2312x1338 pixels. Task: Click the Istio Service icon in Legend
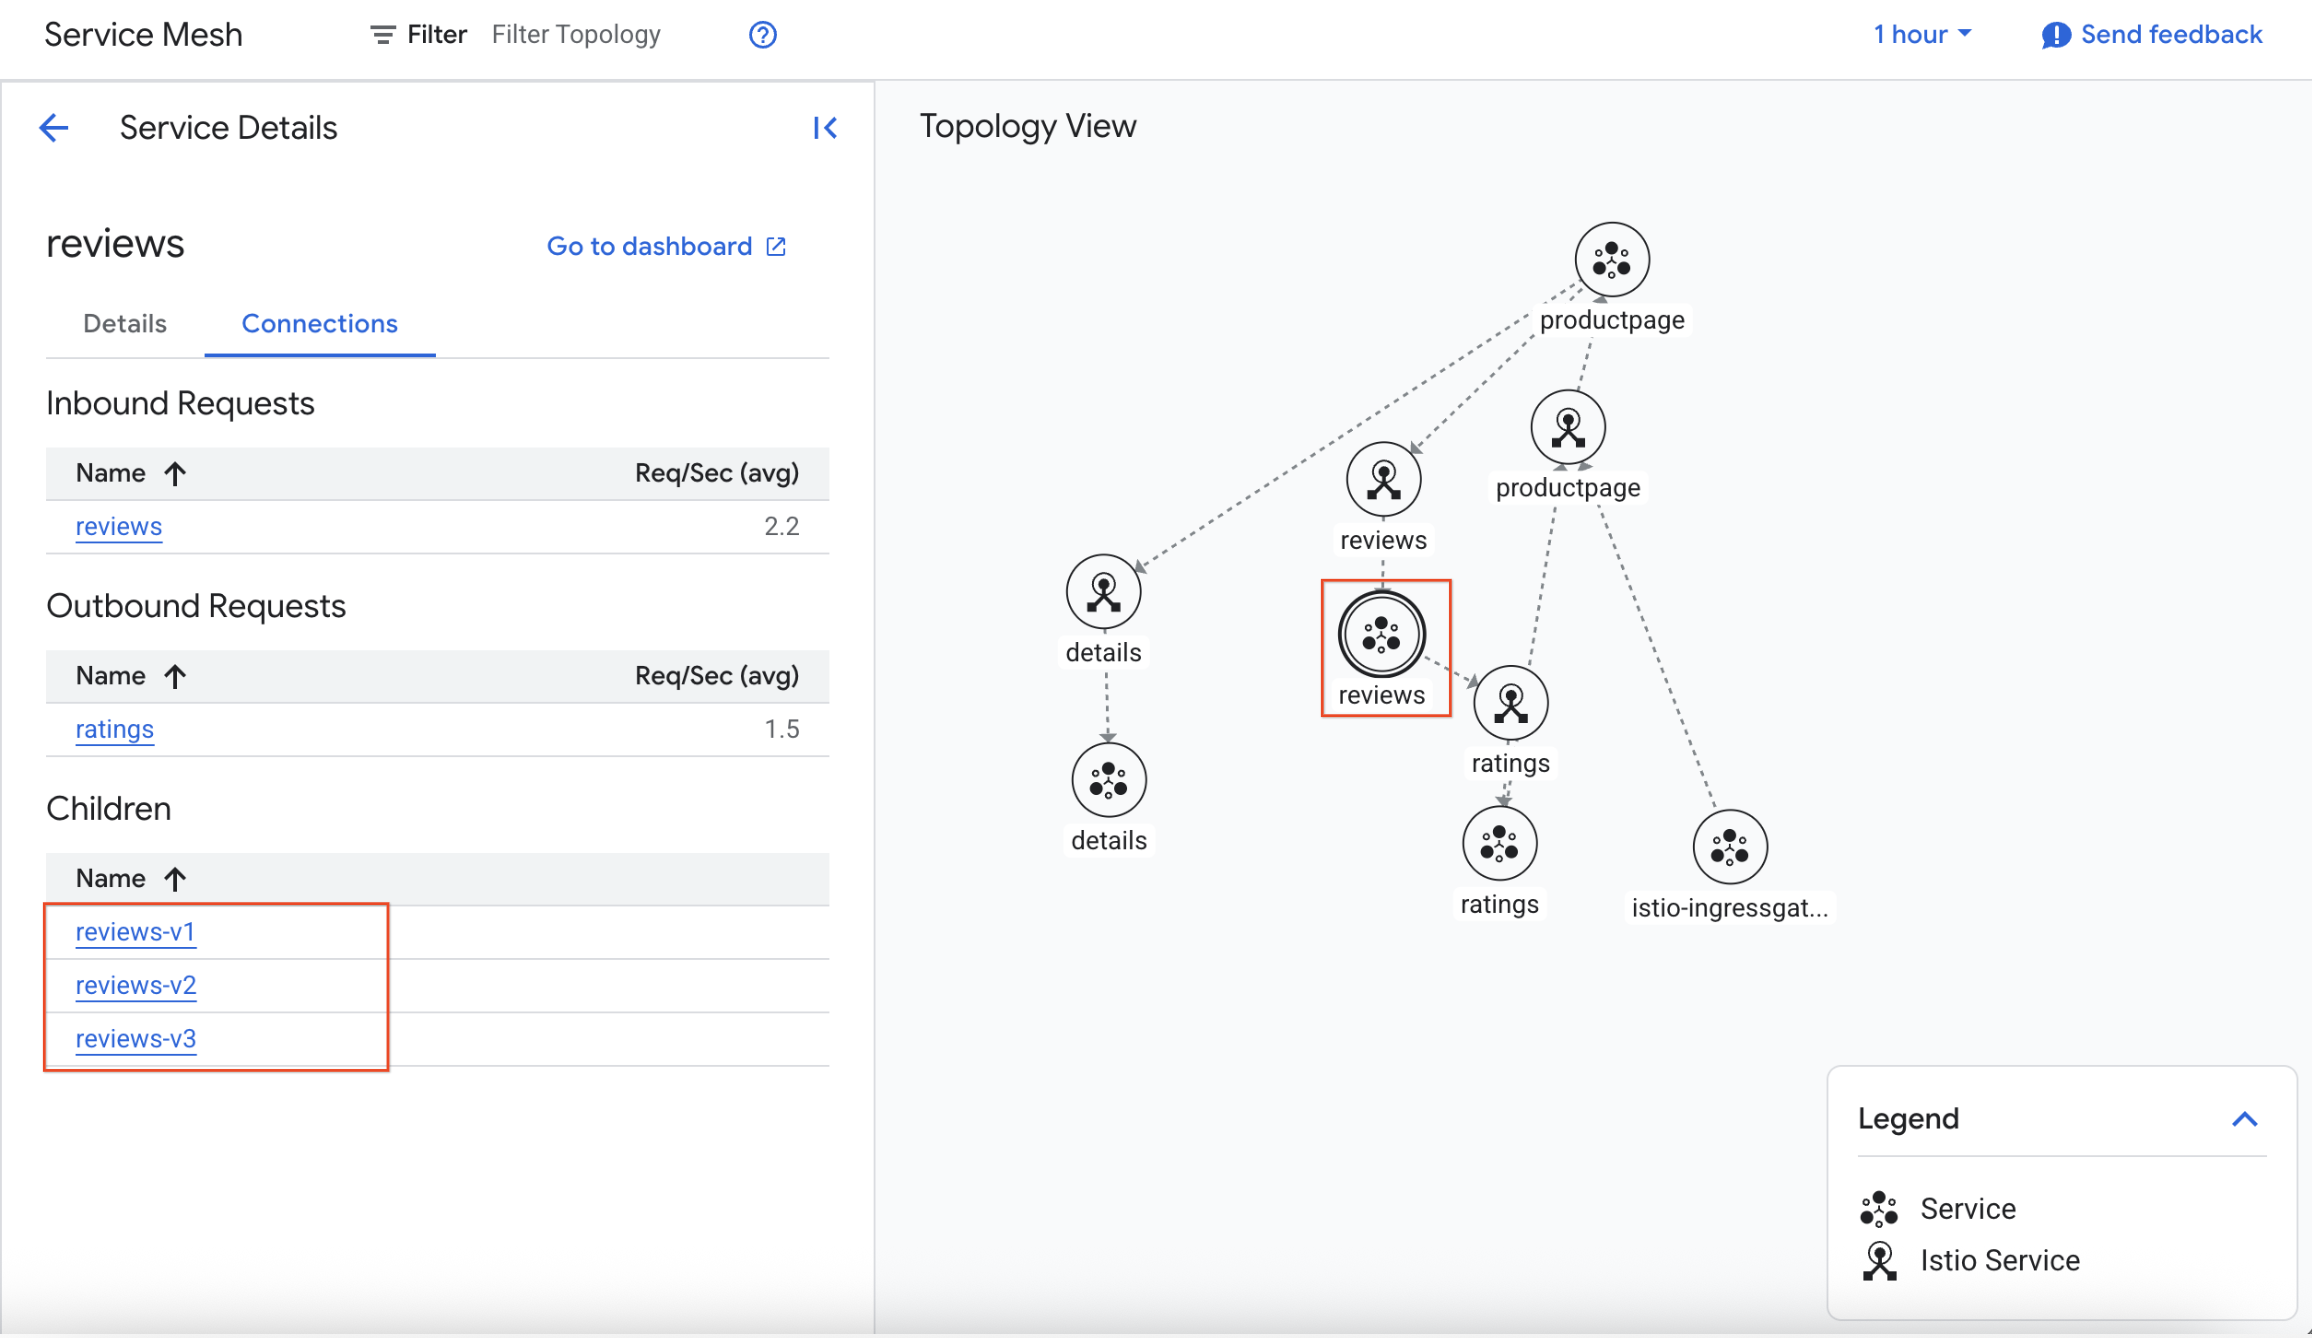tap(1880, 1261)
